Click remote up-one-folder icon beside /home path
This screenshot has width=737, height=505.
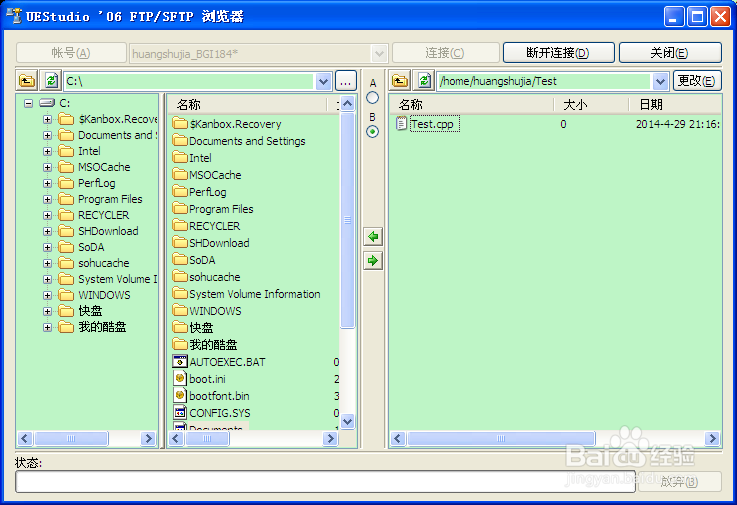click(x=400, y=81)
